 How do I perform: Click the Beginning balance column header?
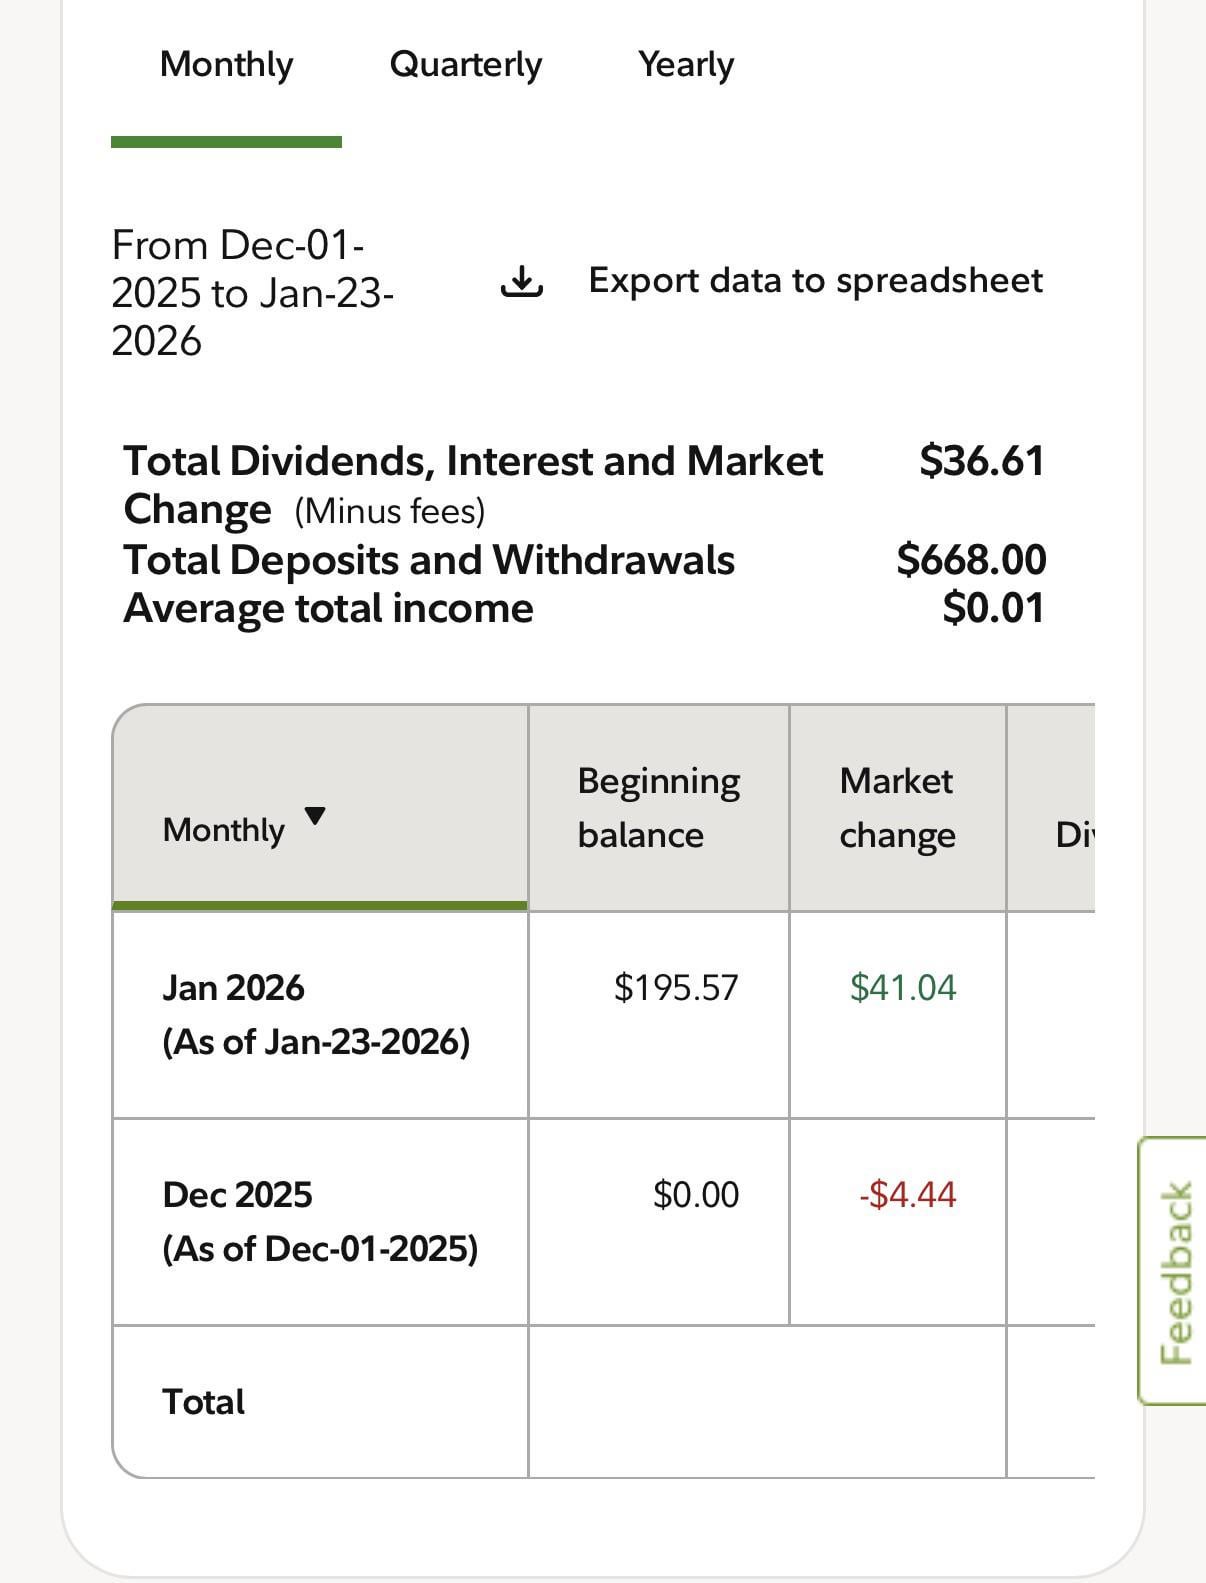click(658, 807)
